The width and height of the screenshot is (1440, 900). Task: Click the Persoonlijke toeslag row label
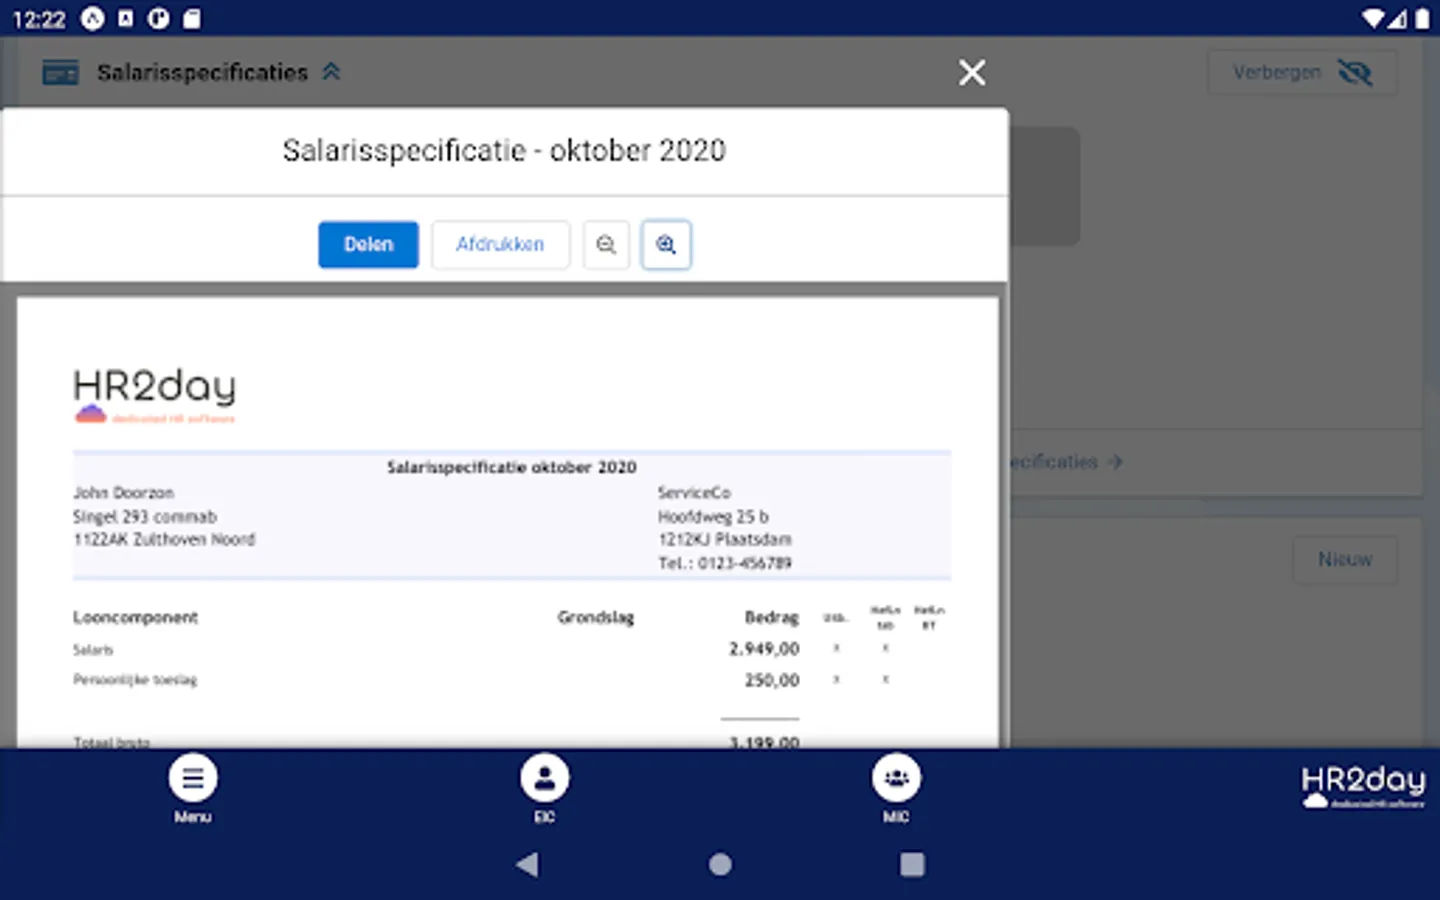[x=135, y=680]
